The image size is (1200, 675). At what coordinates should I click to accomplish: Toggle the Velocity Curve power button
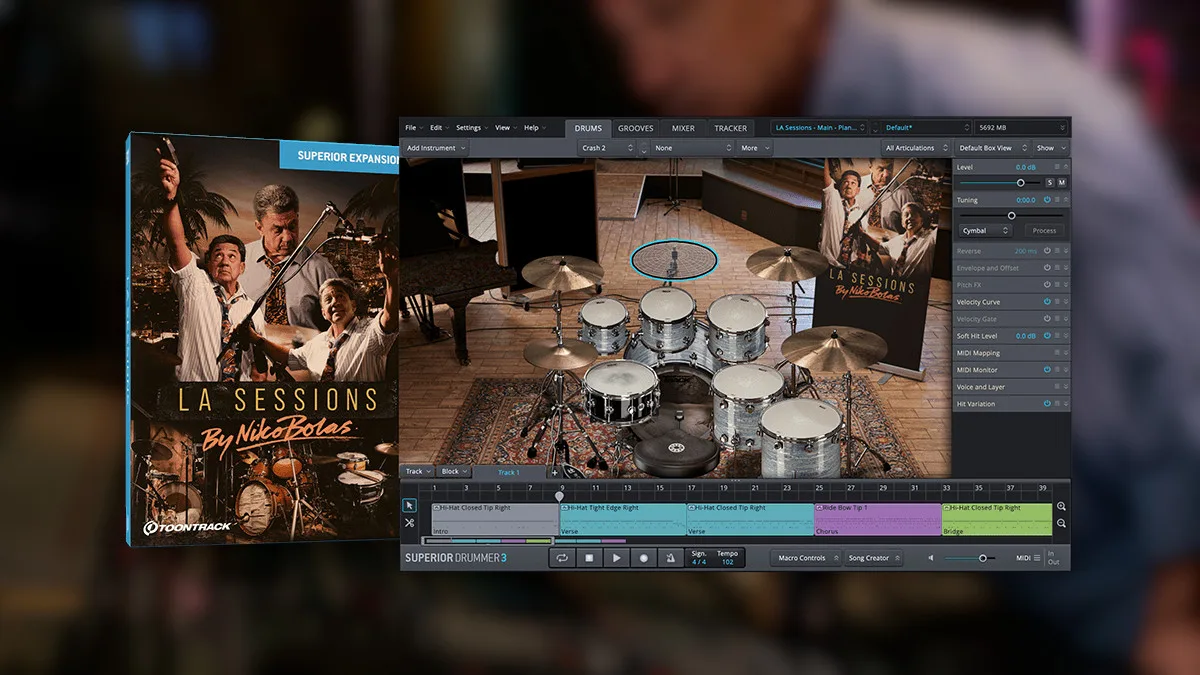click(1047, 302)
